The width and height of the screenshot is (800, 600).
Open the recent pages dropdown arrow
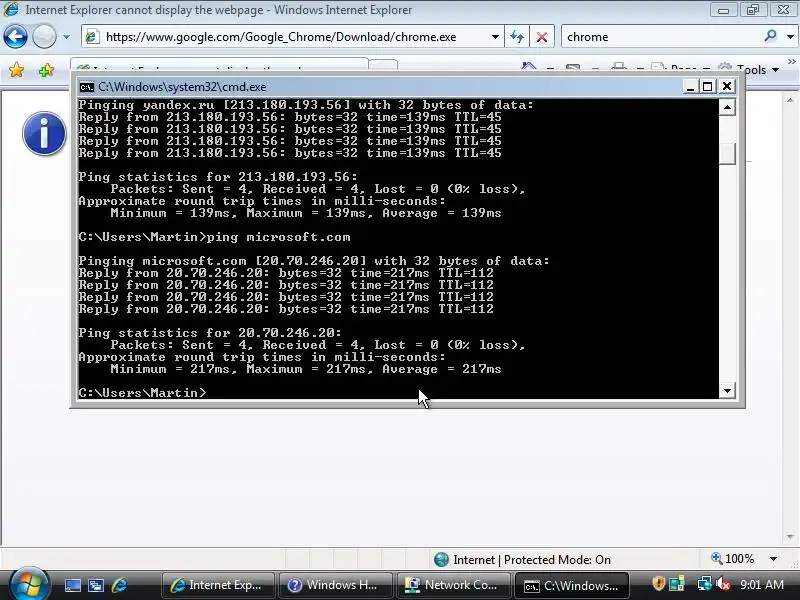tap(66, 37)
